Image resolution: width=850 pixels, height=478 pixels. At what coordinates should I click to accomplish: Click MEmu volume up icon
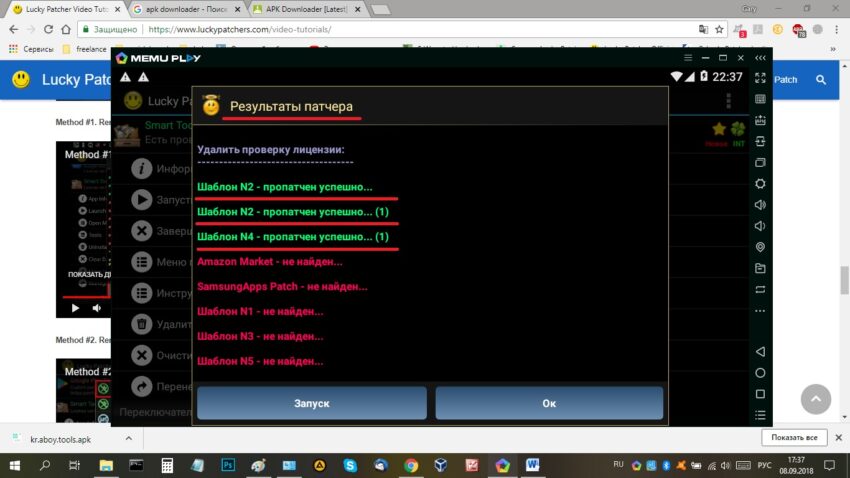coord(760,205)
